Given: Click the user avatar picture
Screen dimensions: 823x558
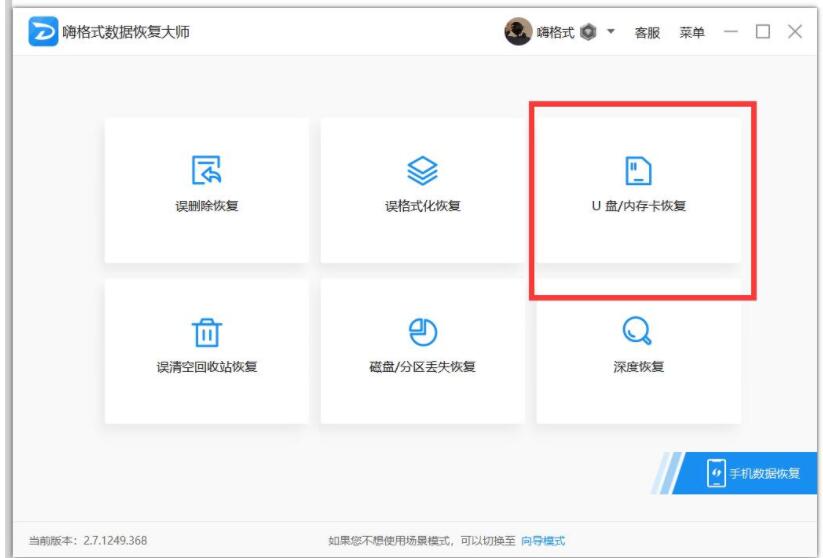Looking at the screenshot, I should 518,31.
